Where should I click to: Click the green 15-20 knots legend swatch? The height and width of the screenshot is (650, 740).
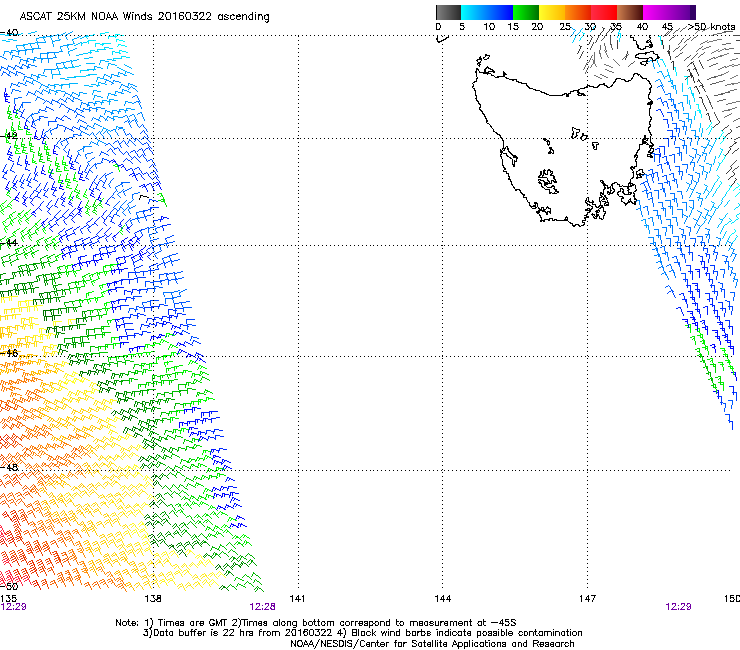pyautogui.click(x=526, y=12)
